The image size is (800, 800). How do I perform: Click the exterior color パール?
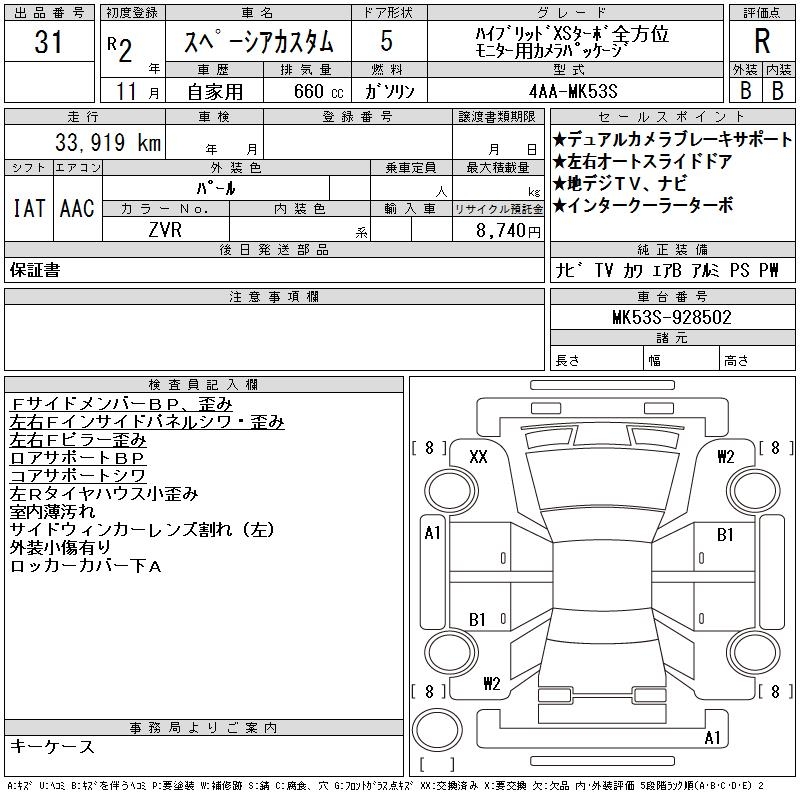click(216, 188)
